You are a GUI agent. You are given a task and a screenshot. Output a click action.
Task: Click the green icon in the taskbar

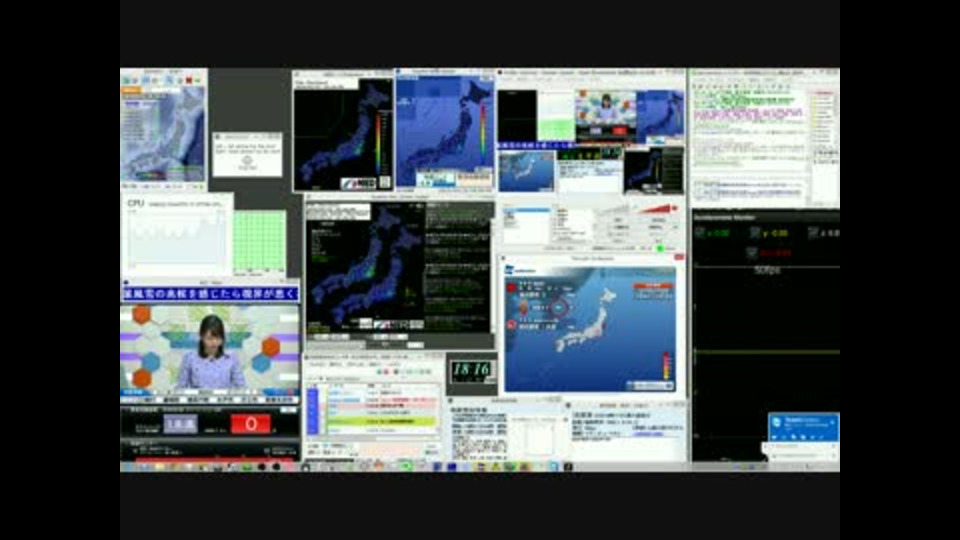pos(406,466)
